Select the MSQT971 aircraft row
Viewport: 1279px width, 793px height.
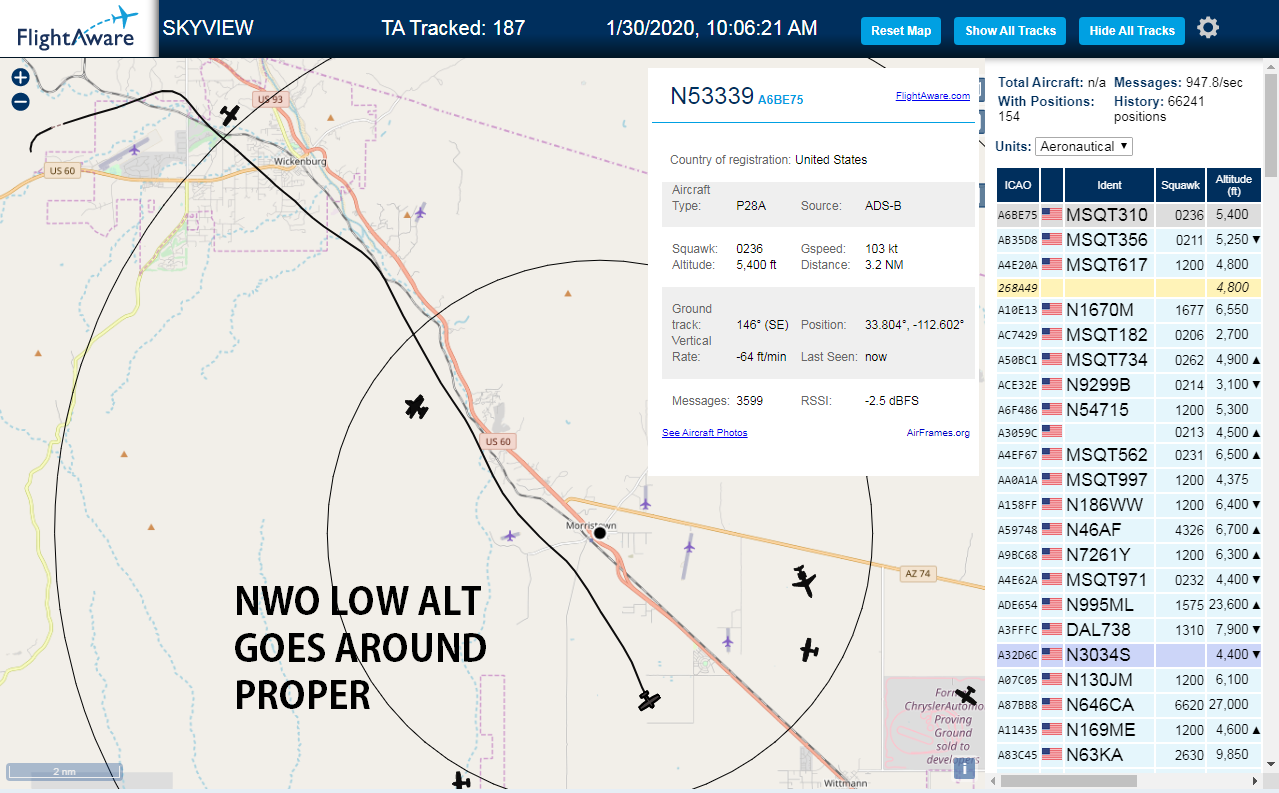click(x=1129, y=580)
